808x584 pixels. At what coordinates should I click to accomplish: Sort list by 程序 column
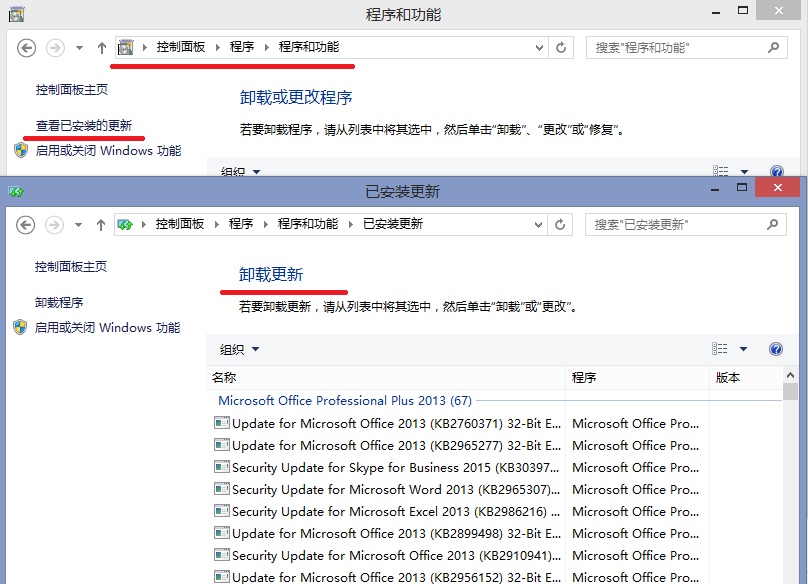pyautogui.click(x=637, y=377)
